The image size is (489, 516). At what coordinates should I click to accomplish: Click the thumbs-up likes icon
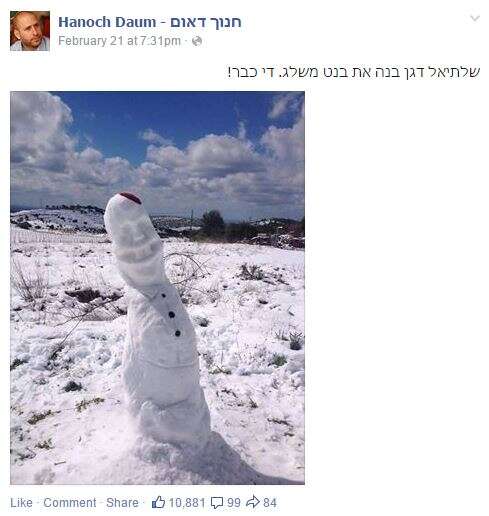point(158,502)
